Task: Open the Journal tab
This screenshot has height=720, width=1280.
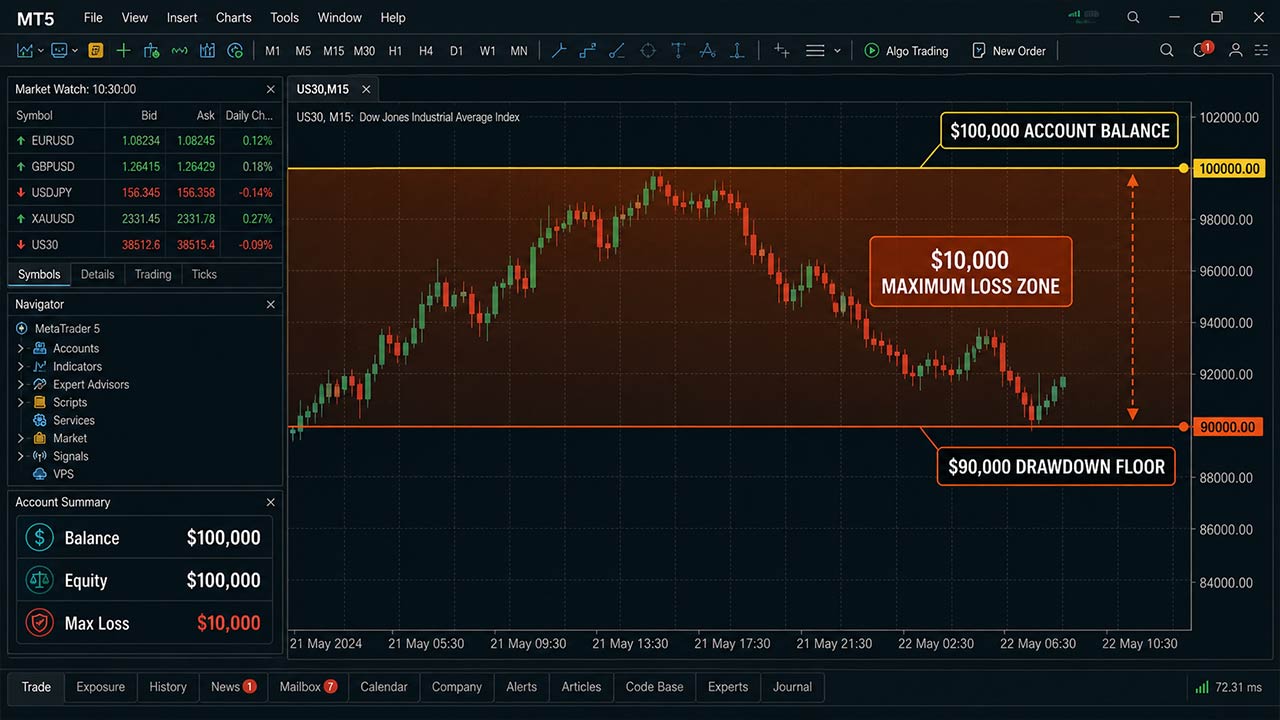Action: tap(792, 687)
